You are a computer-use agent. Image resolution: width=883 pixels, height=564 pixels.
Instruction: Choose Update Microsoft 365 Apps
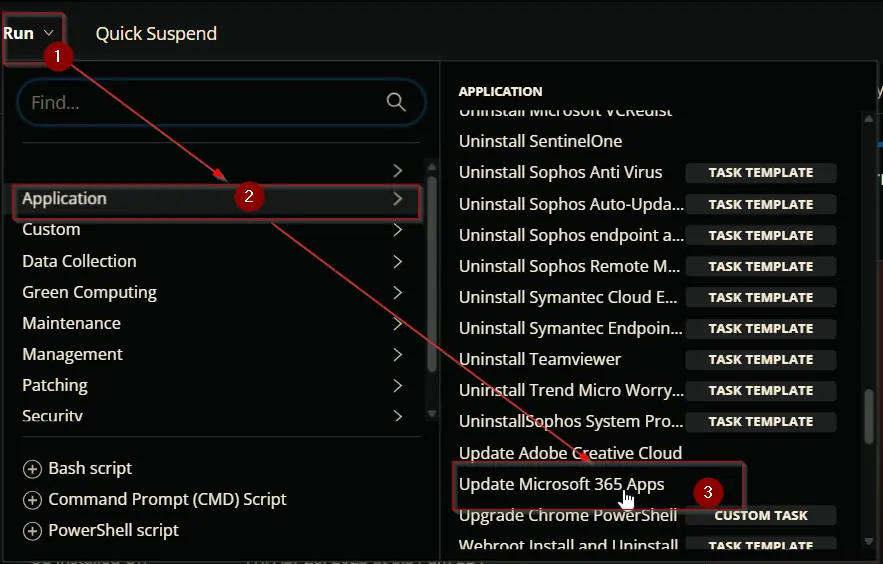click(561, 484)
